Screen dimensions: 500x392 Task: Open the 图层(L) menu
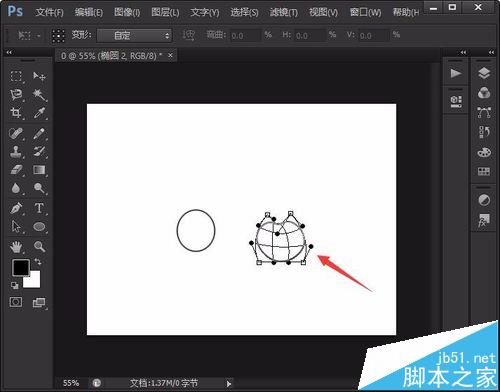pyautogui.click(x=165, y=13)
